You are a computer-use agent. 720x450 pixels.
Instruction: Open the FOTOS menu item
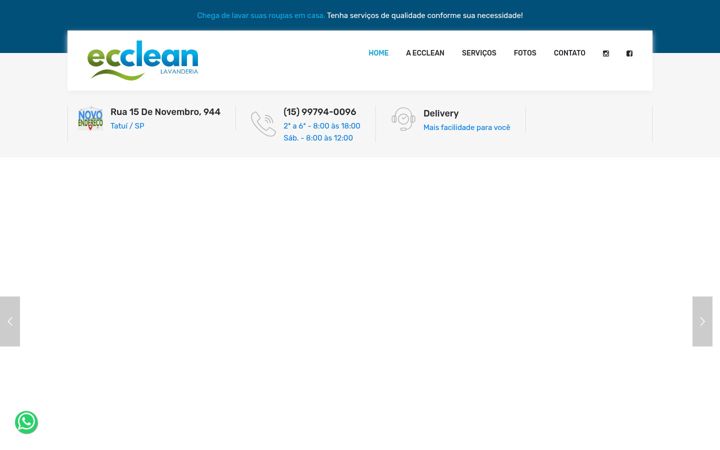pyautogui.click(x=525, y=53)
